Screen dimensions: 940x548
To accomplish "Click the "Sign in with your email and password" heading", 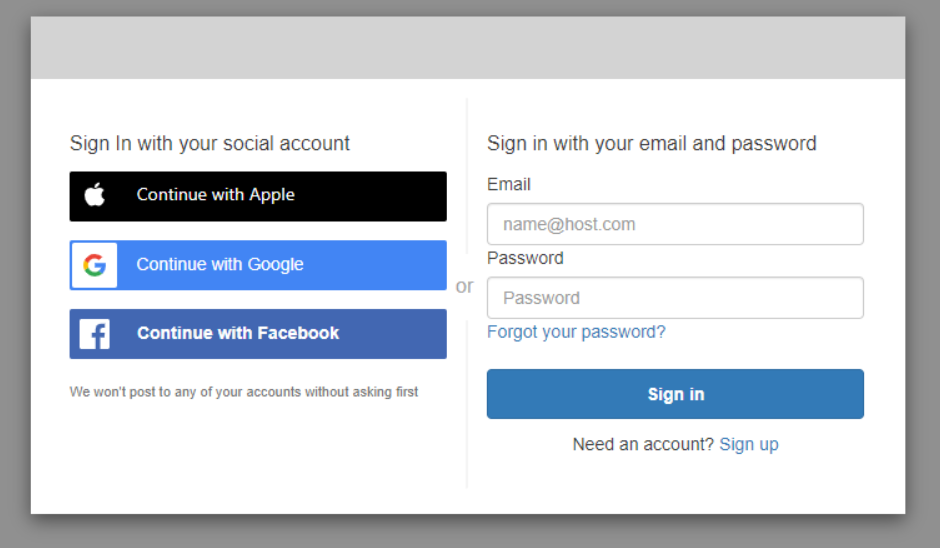I will (652, 143).
